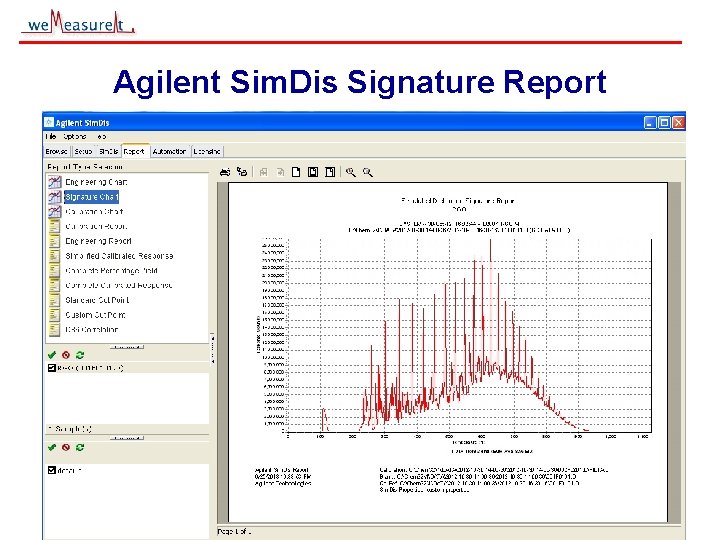Click the Engineering Report icon
The height and width of the screenshot is (540, 720).
(x=55, y=241)
